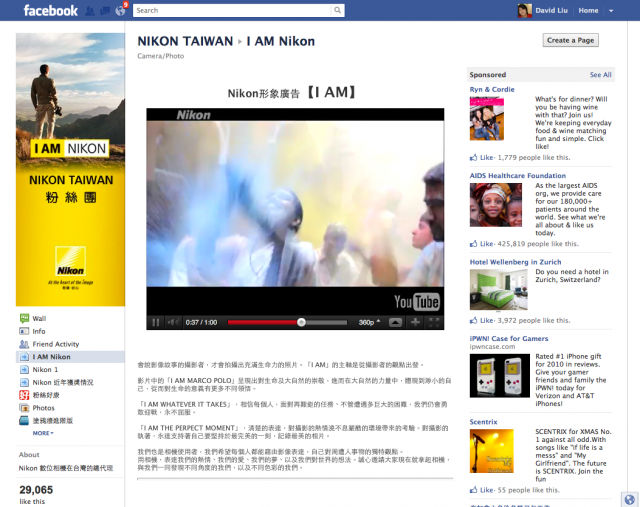Open Hotel Wellenberg in Zurich ad
Viewport: 640px width, 507px height.
point(515,262)
